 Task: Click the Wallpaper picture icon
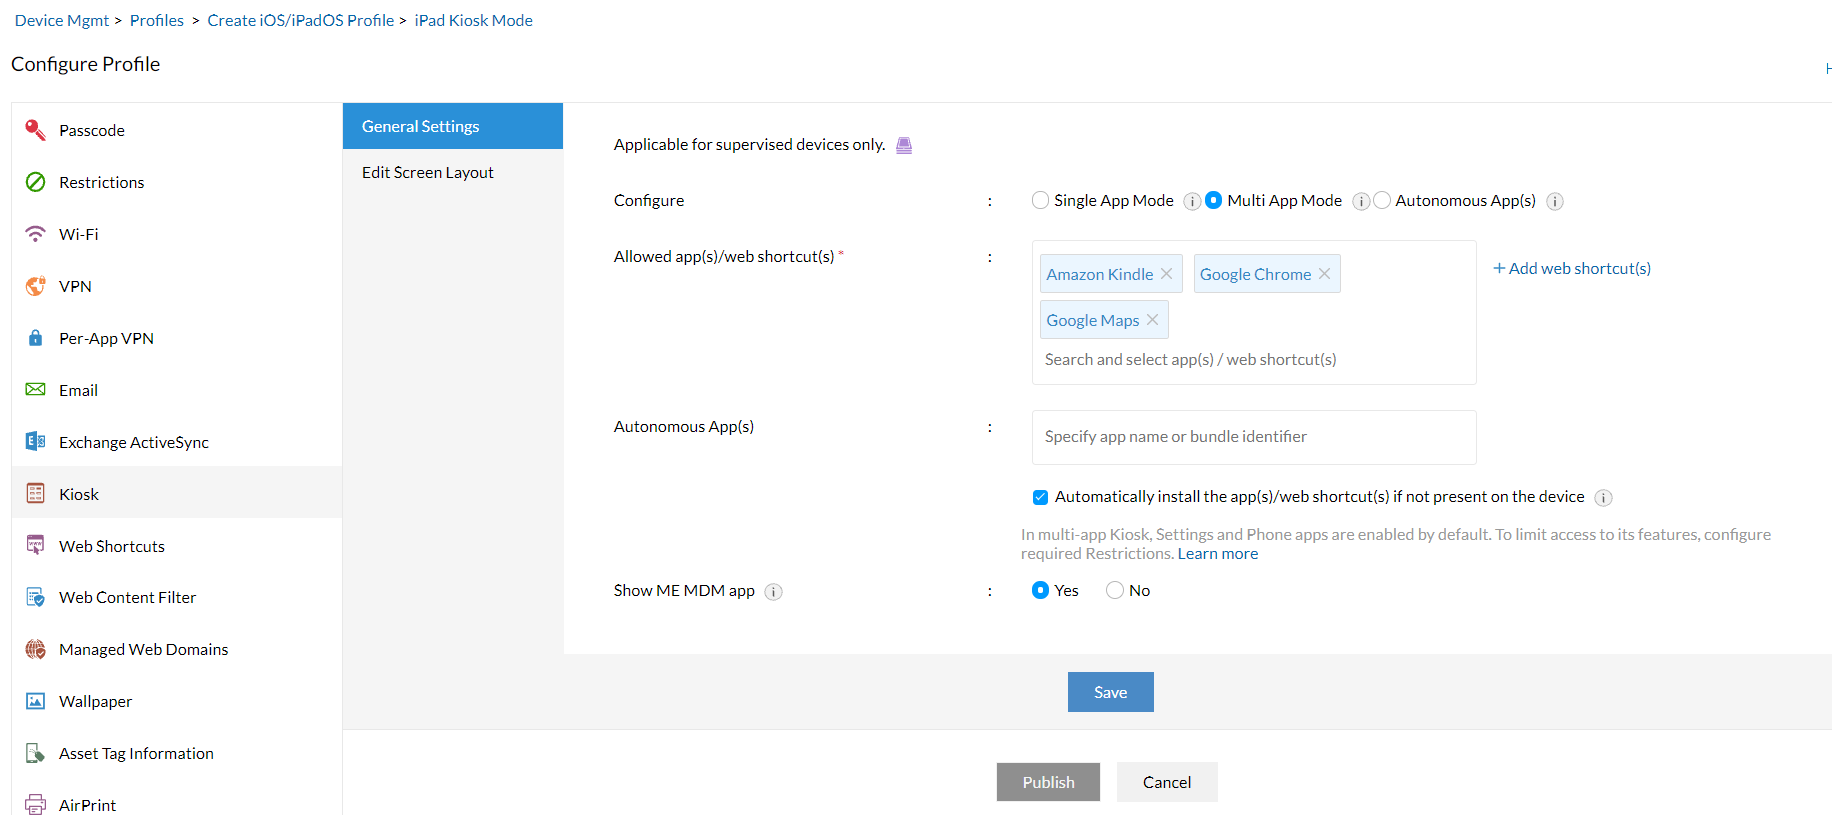tap(35, 701)
